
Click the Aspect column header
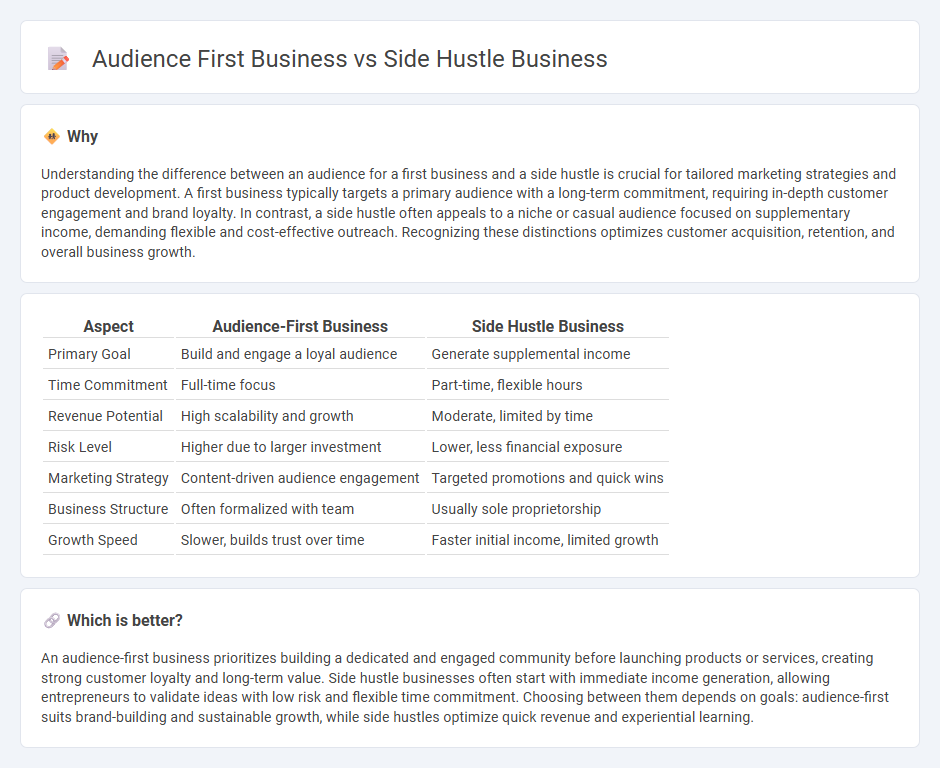coord(109,326)
